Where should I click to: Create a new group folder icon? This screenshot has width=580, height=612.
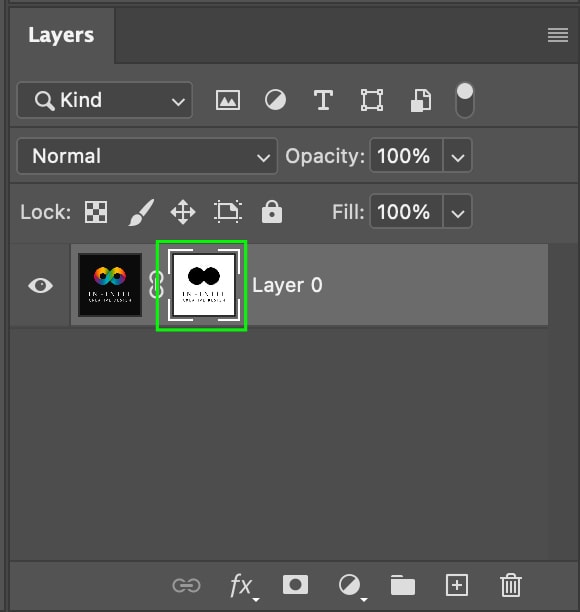403,585
